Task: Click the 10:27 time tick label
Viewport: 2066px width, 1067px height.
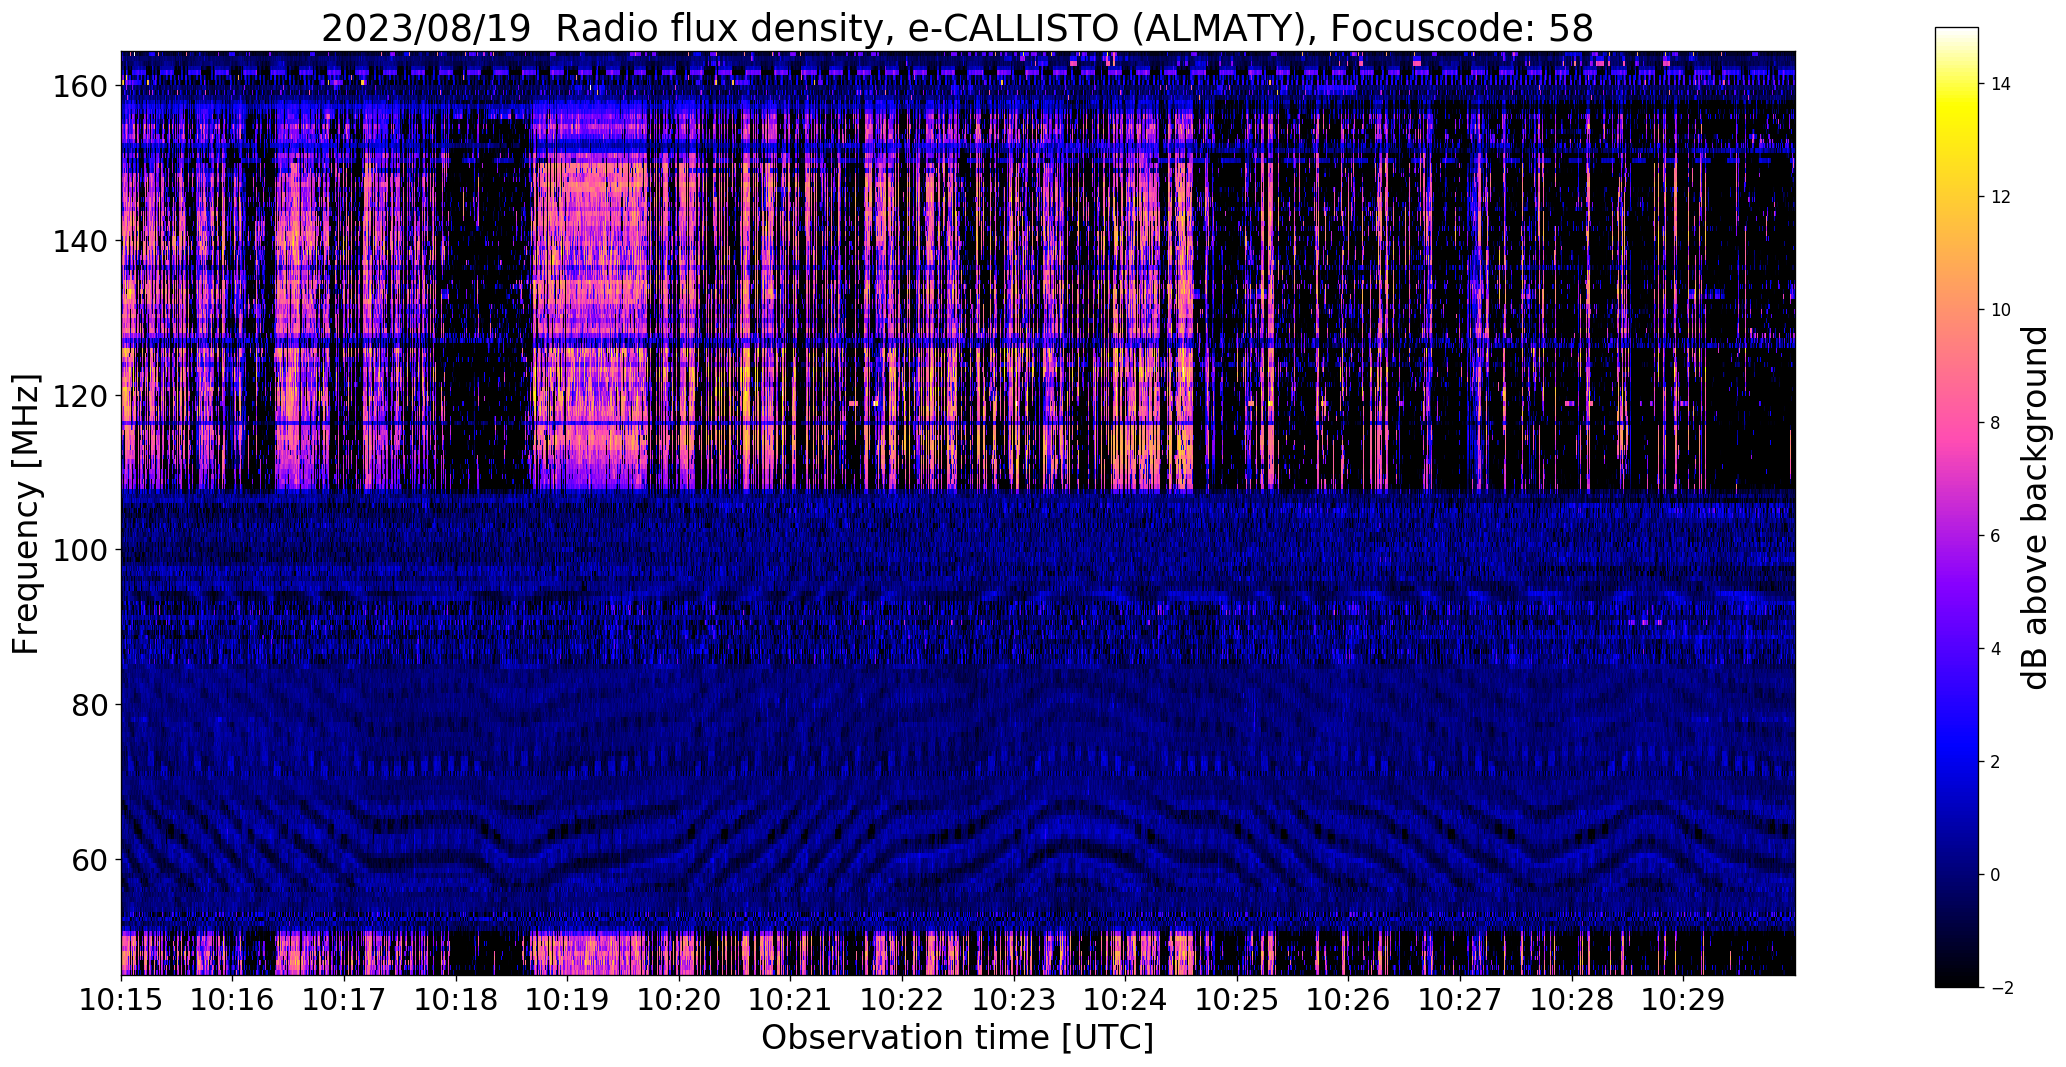Action: (1460, 1000)
